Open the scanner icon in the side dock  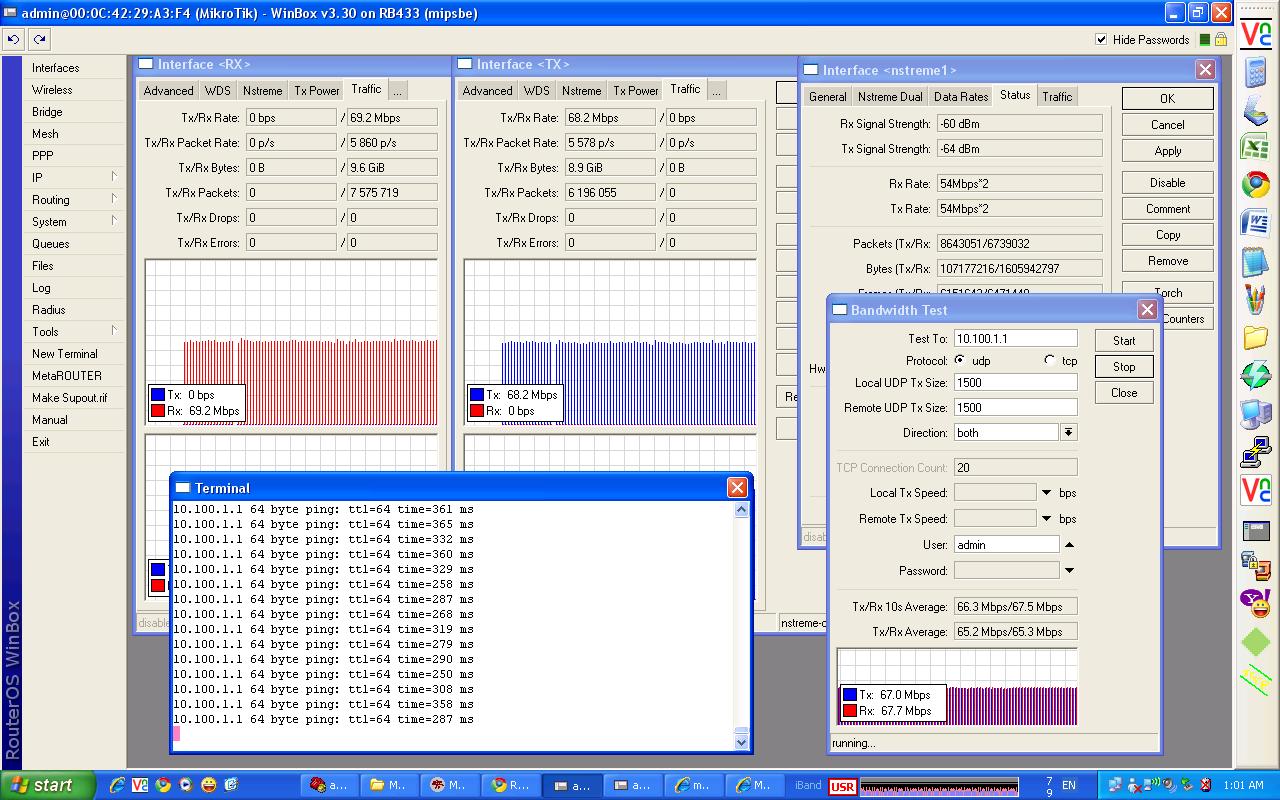1255,109
